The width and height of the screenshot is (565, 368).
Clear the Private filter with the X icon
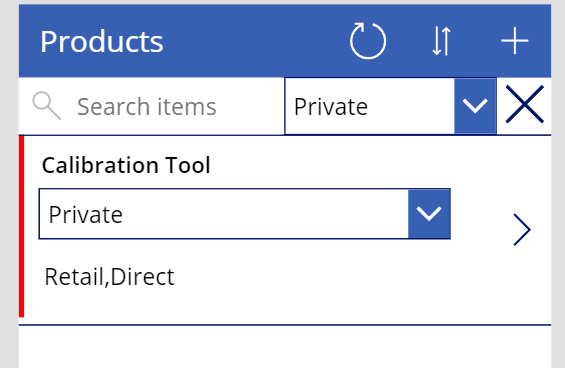524,105
